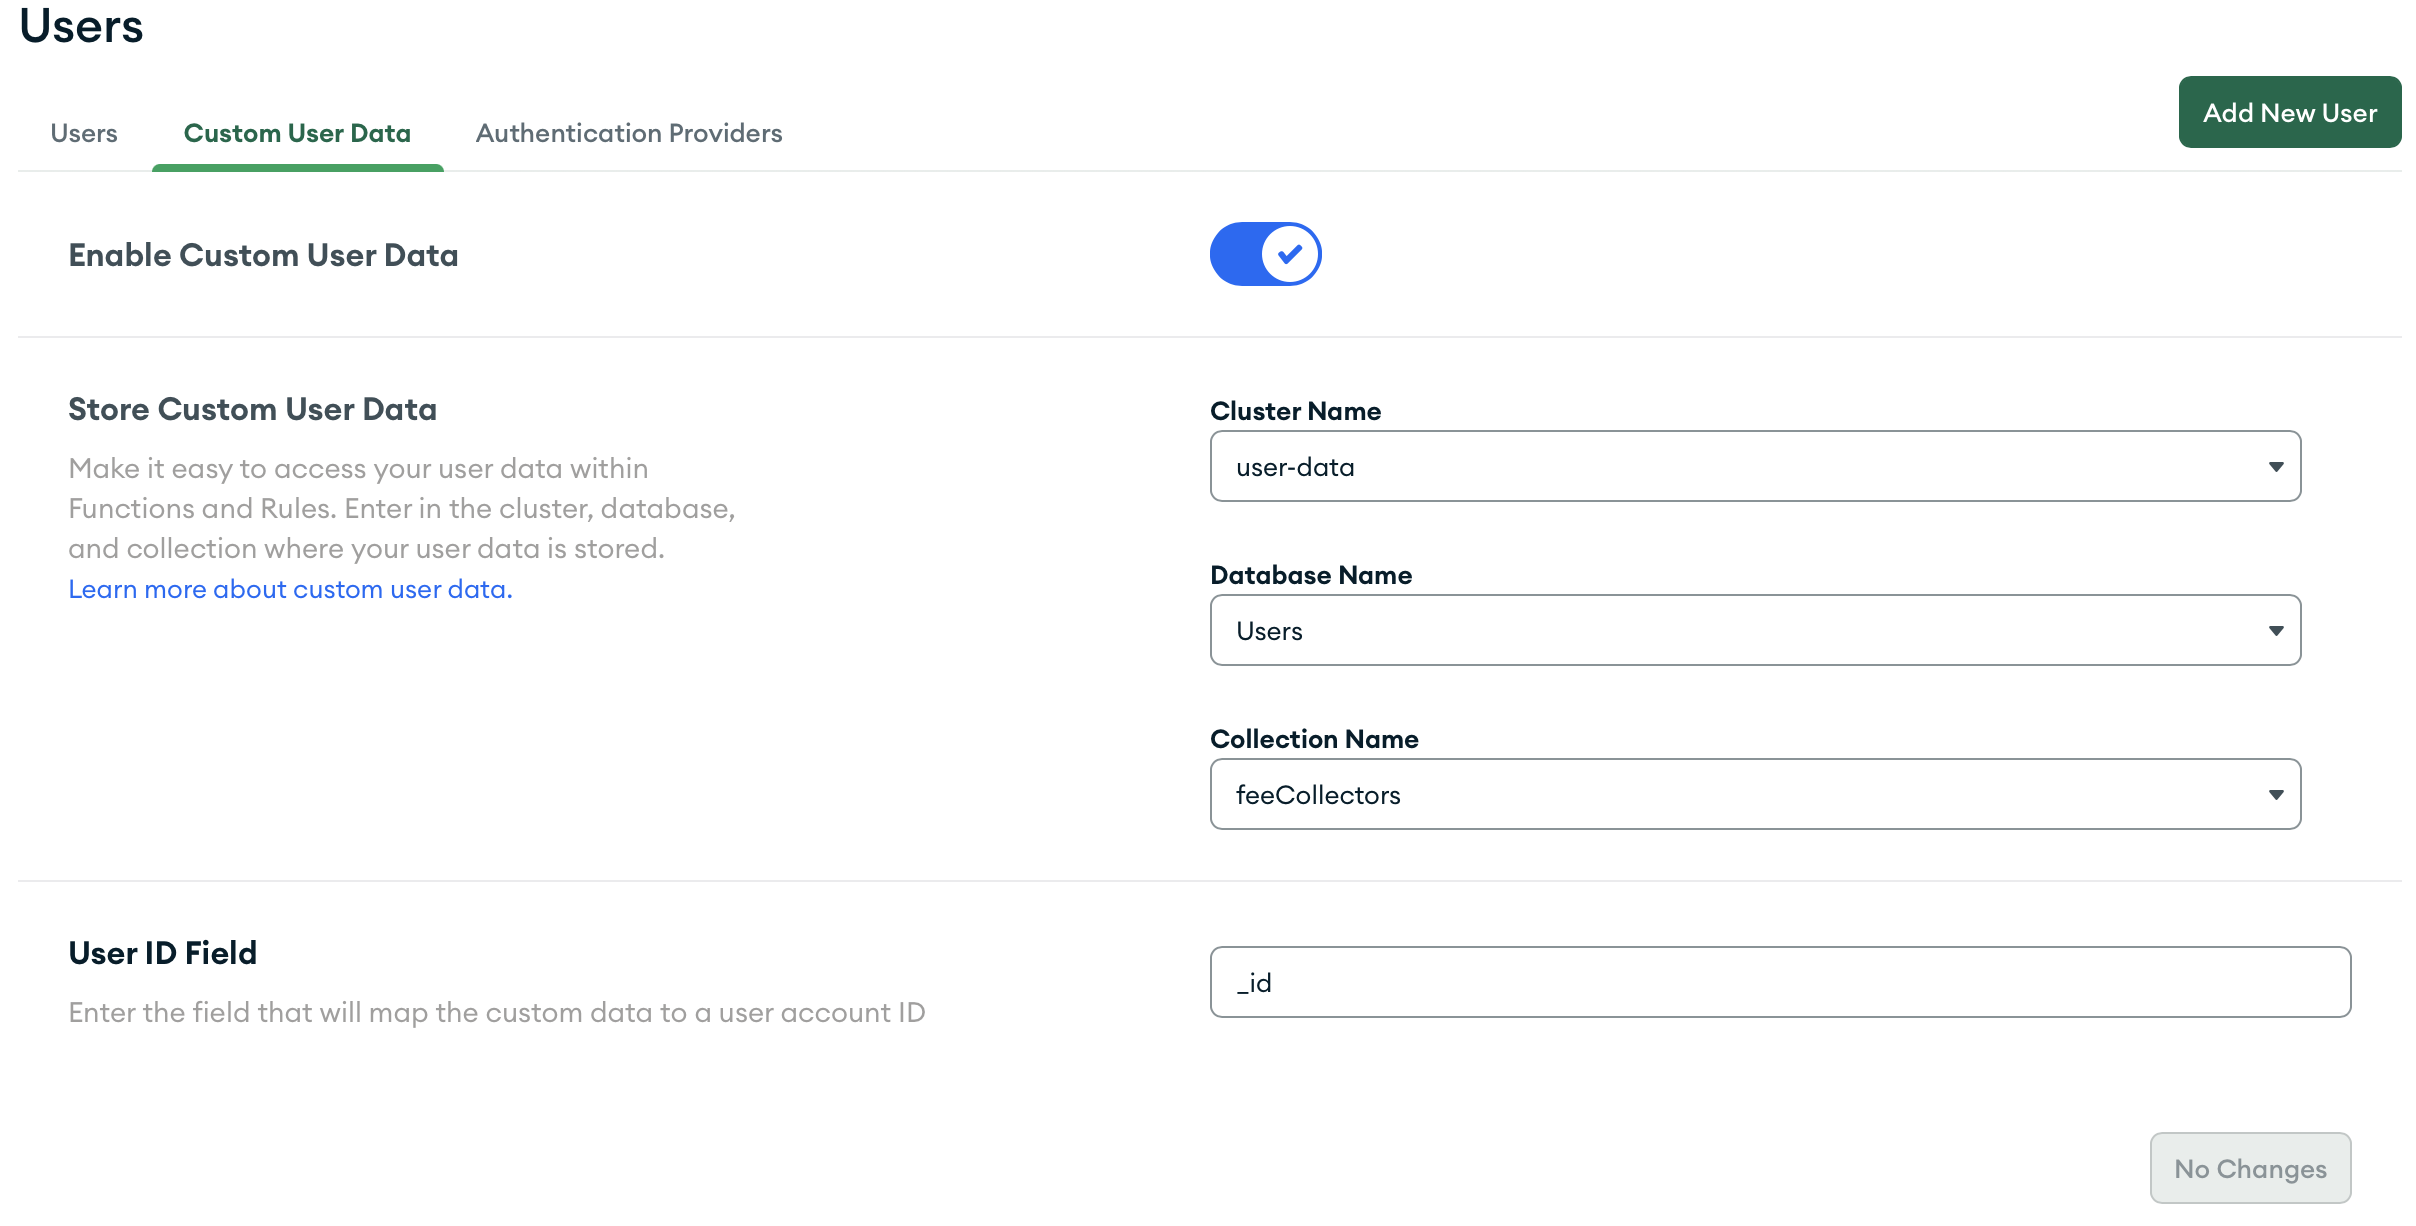The width and height of the screenshot is (2416, 1226).
Task: Open the Collection Name dropdown
Action: (1740, 795)
